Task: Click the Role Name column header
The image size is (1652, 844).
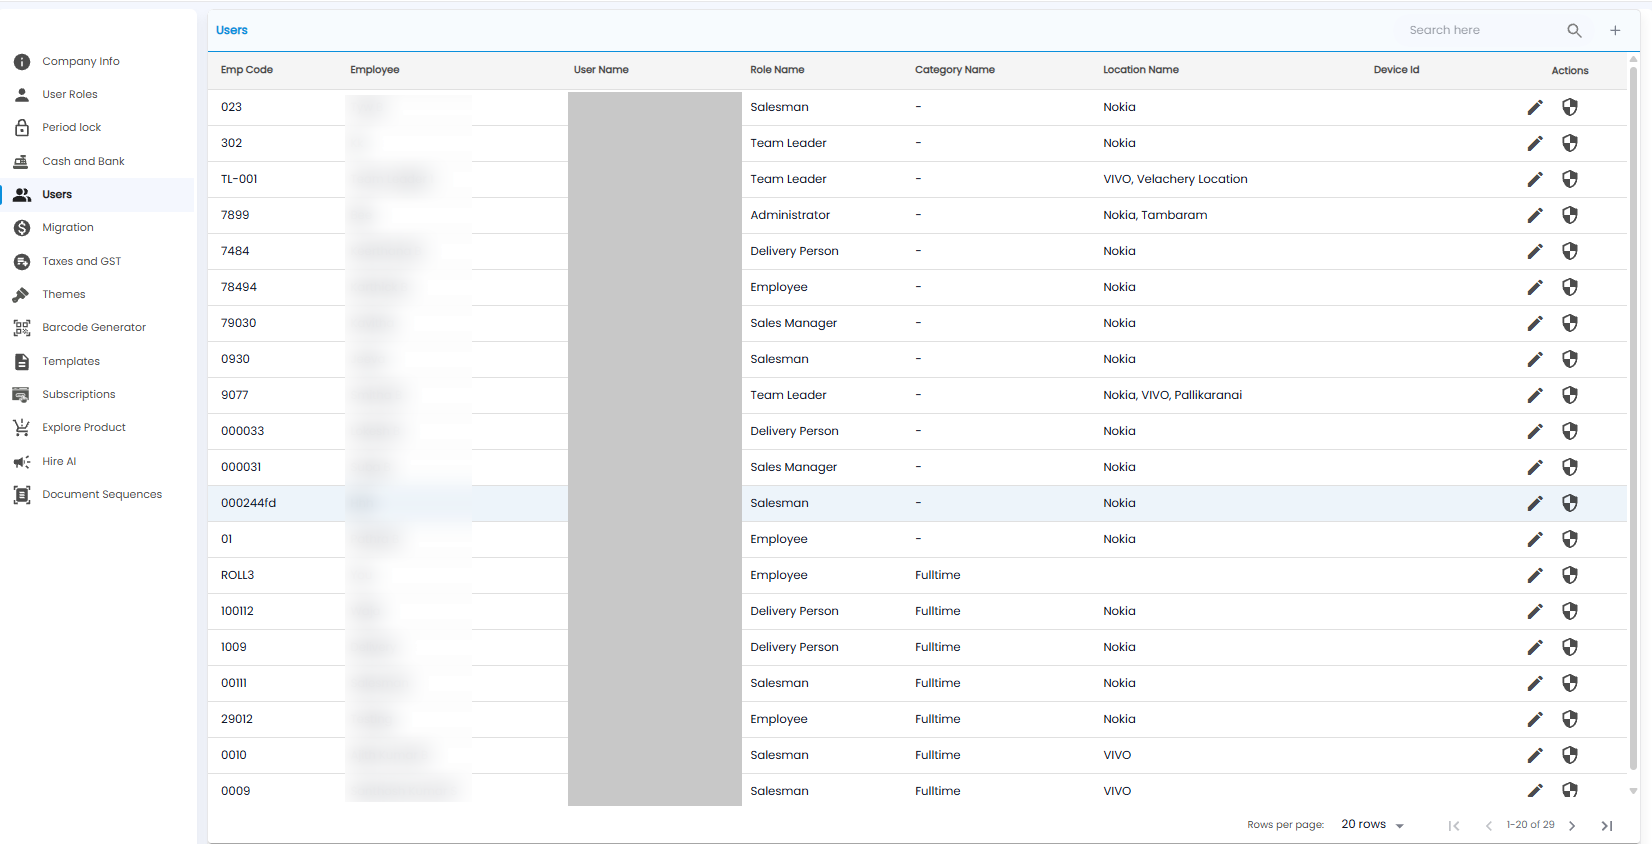Action: click(x=777, y=70)
